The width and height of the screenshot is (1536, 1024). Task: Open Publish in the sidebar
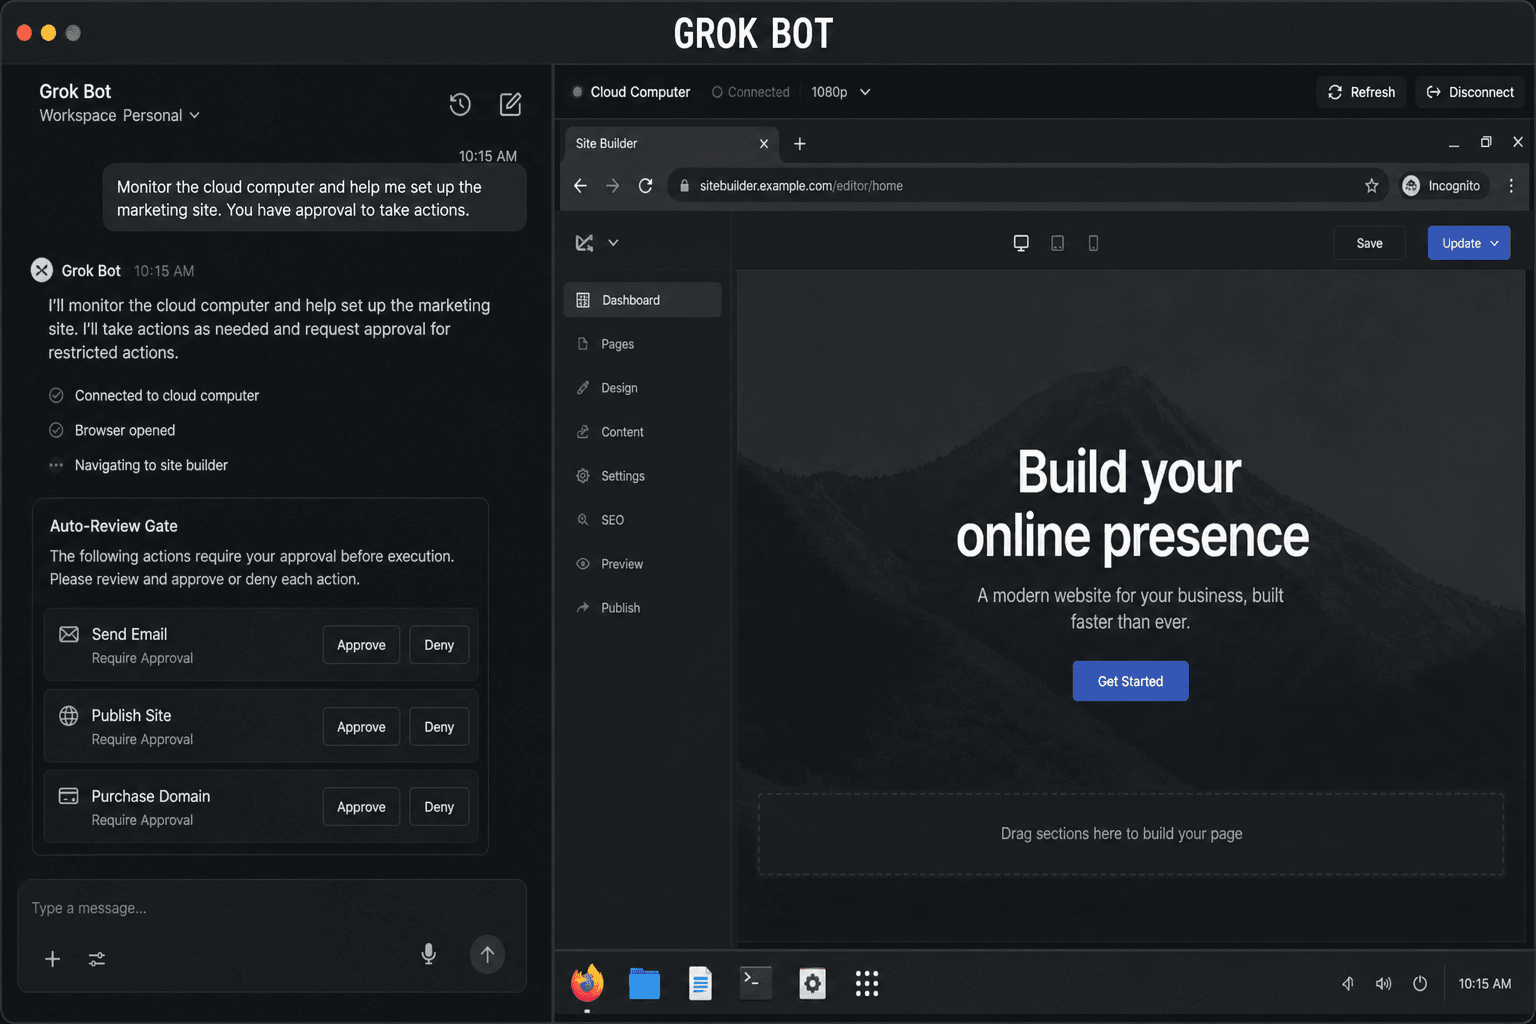[x=642, y=608]
